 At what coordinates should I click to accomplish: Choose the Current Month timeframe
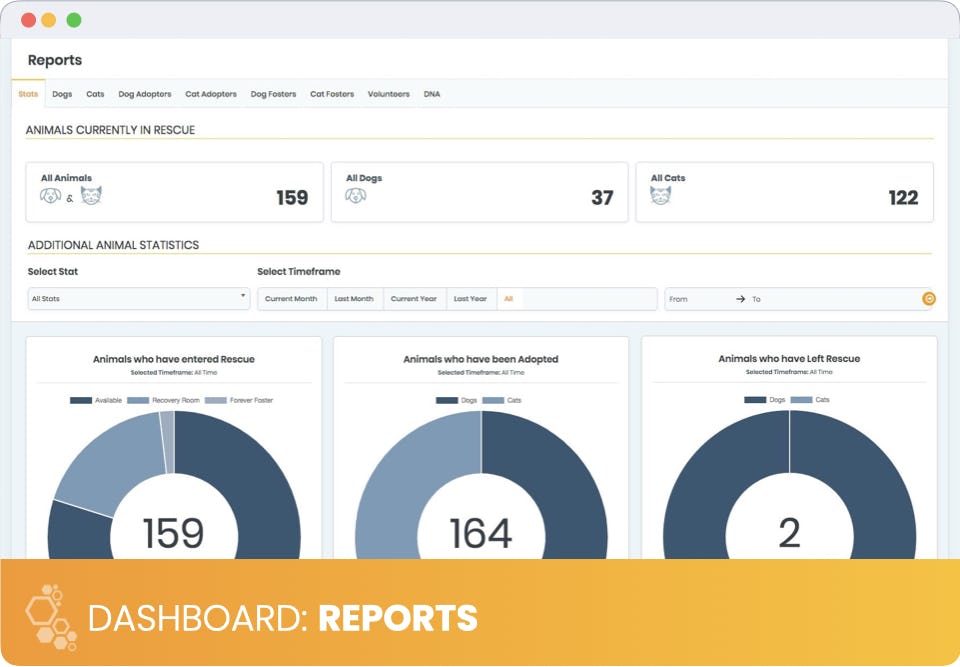[291, 299]
